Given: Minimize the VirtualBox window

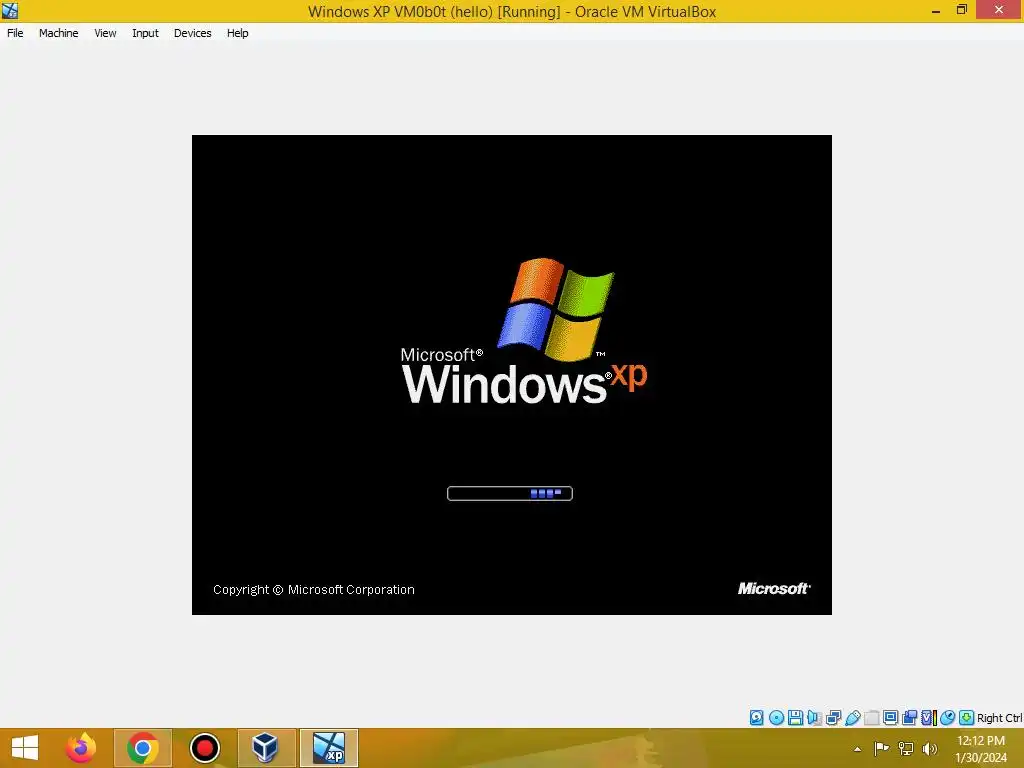Looking at the screenshot, I should (x=936, y=11).
